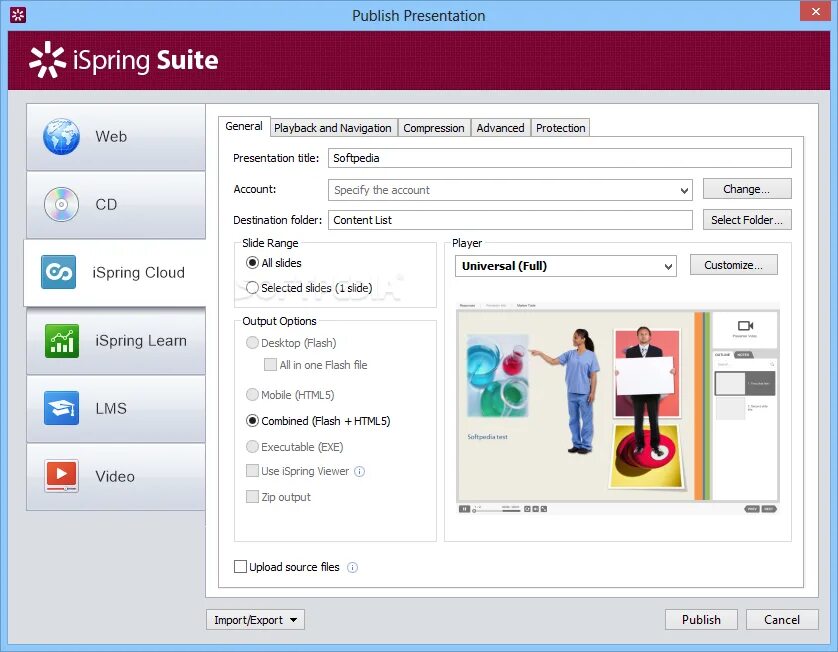Click info icon next to Use iSpring Viewer

(x=360, y=471)
